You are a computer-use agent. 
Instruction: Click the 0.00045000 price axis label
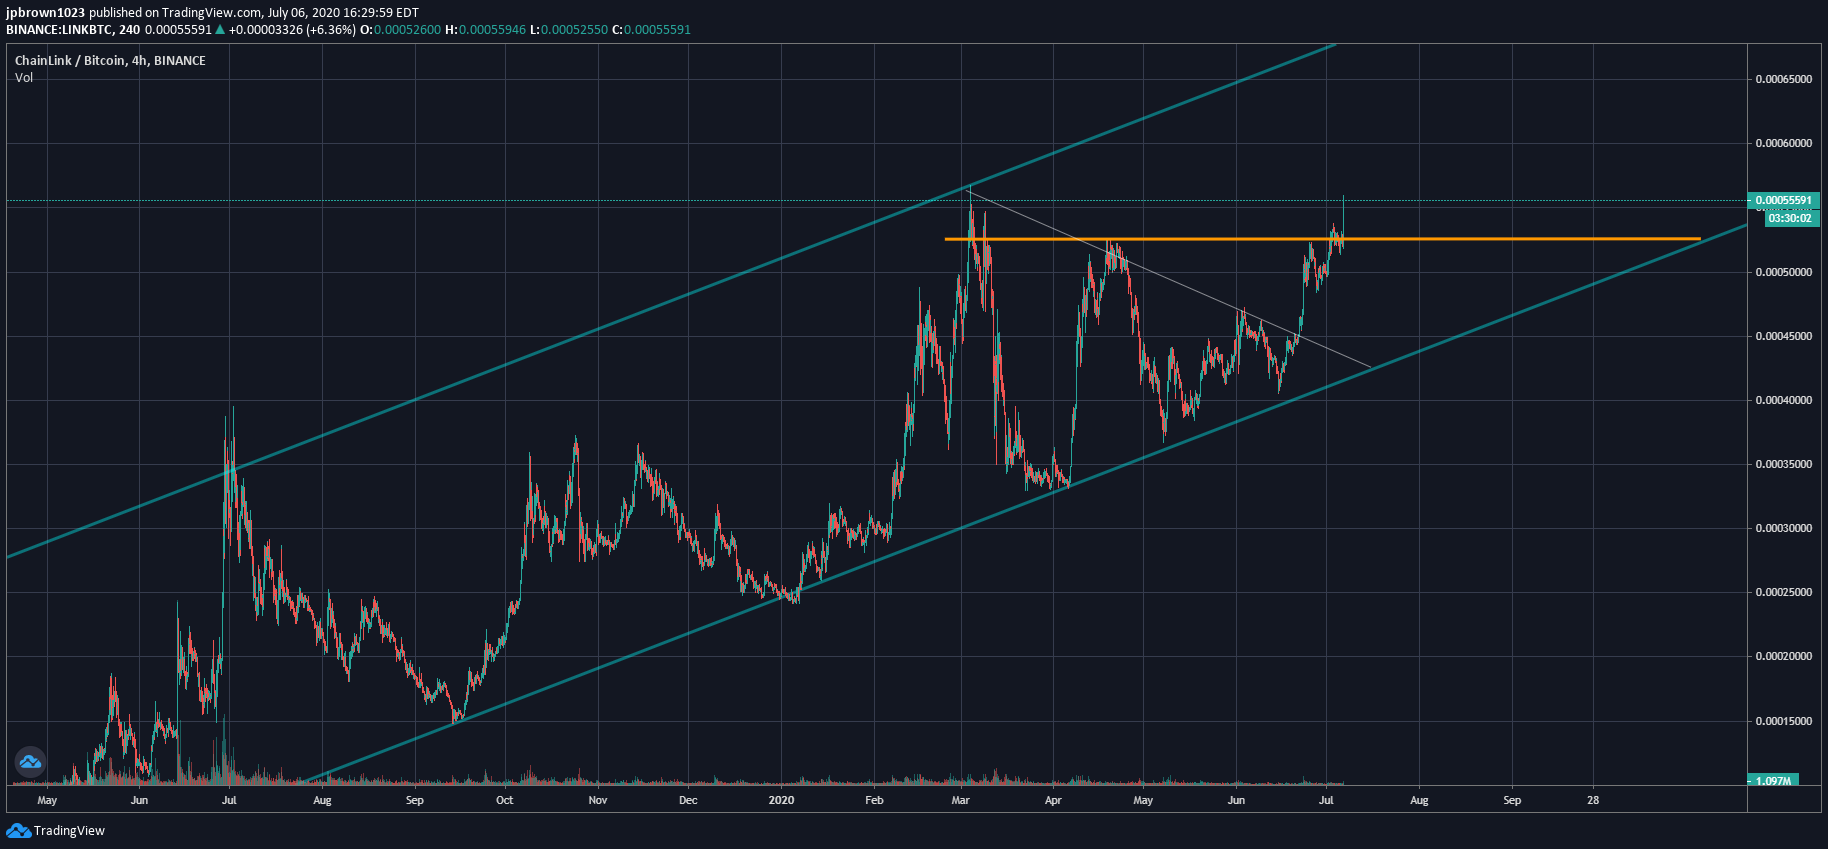tap(1783, 336)
